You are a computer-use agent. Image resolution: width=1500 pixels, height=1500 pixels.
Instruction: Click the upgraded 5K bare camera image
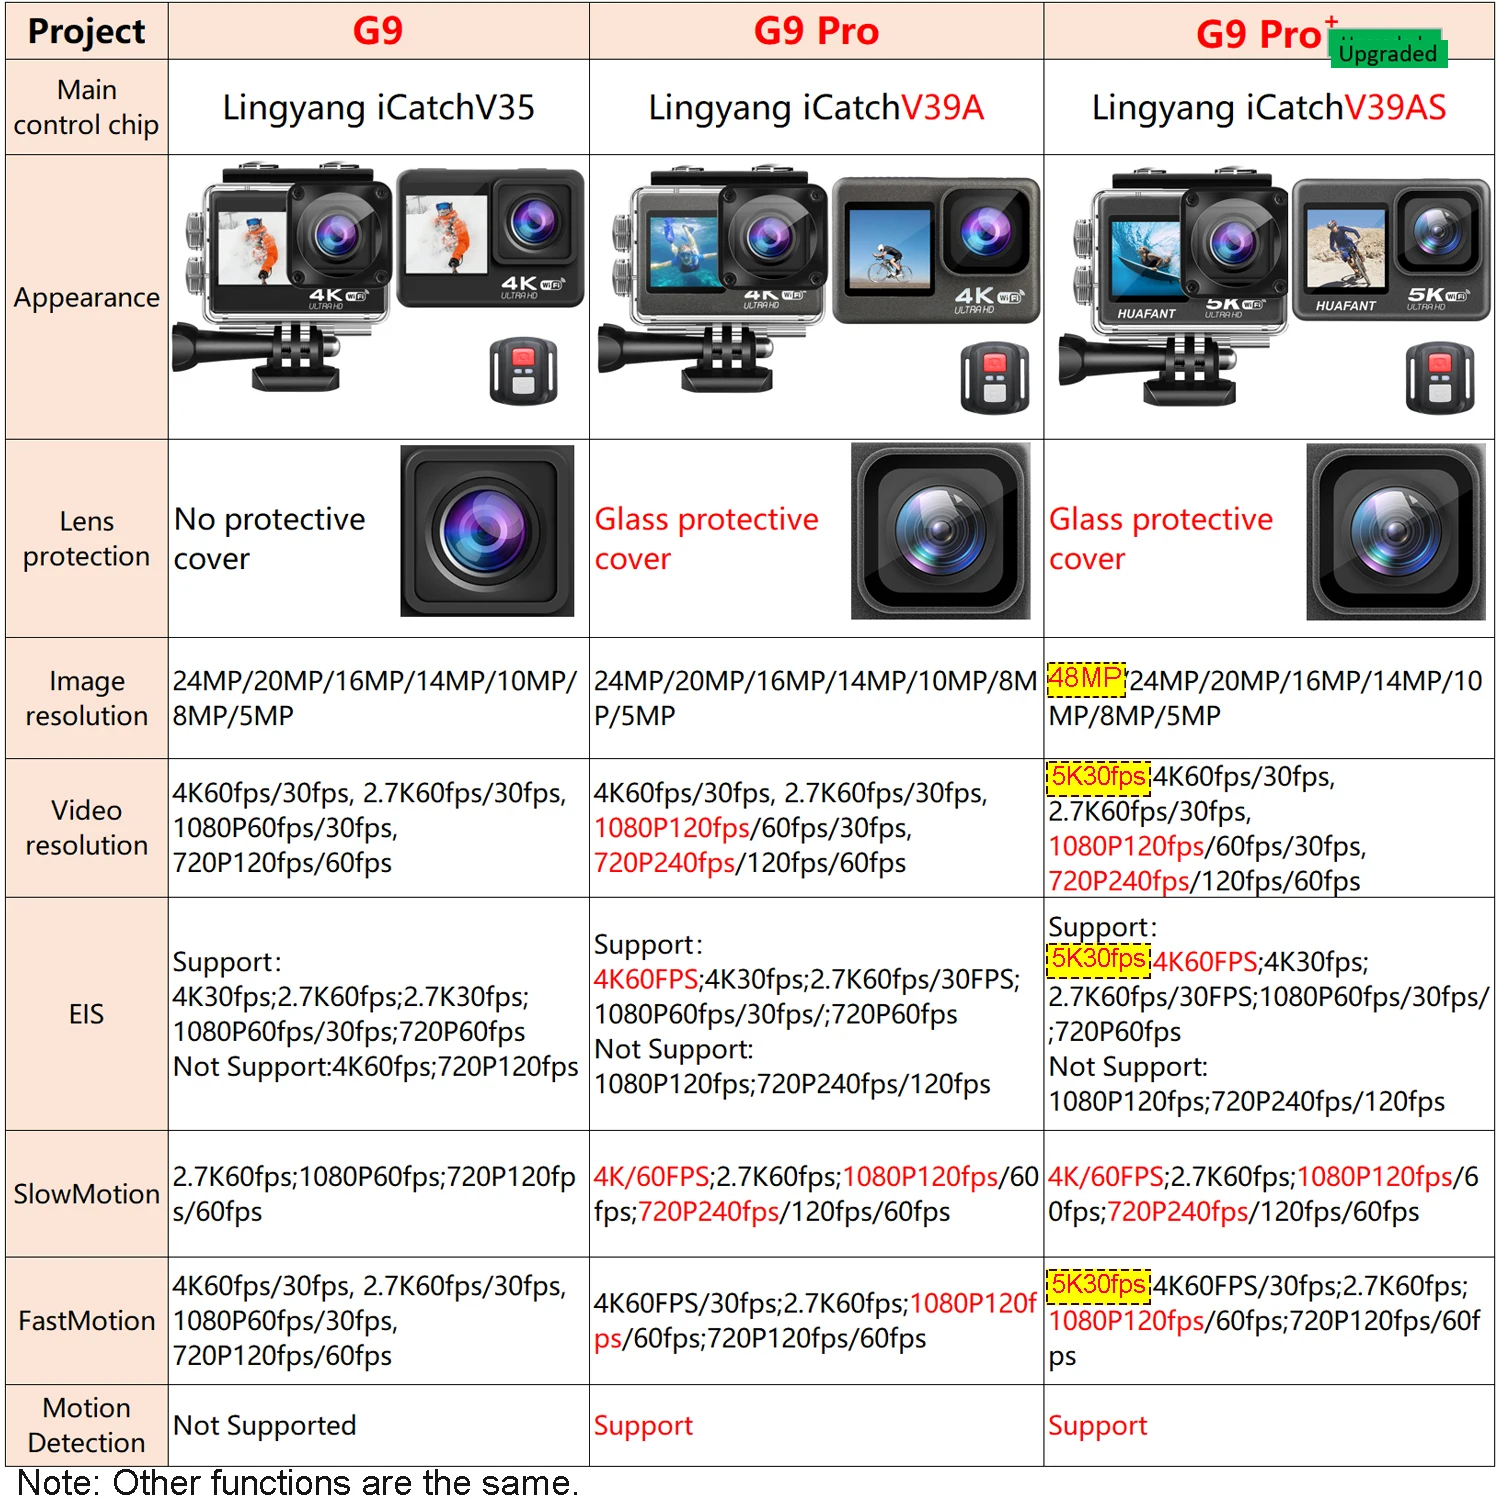(1391, 250)
